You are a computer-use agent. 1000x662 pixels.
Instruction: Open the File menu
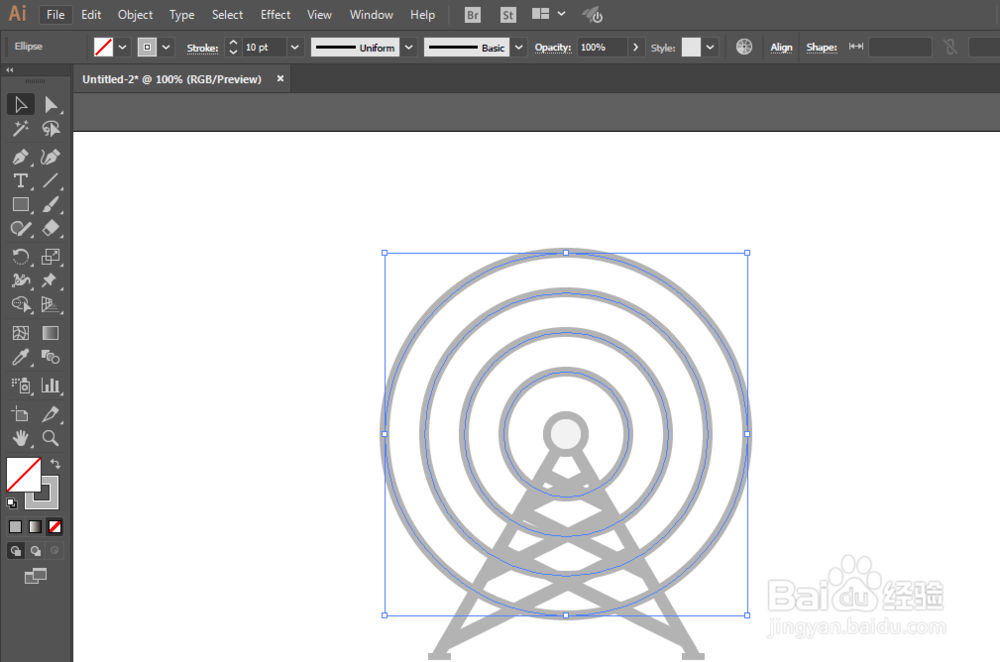(x=55, y=15)
